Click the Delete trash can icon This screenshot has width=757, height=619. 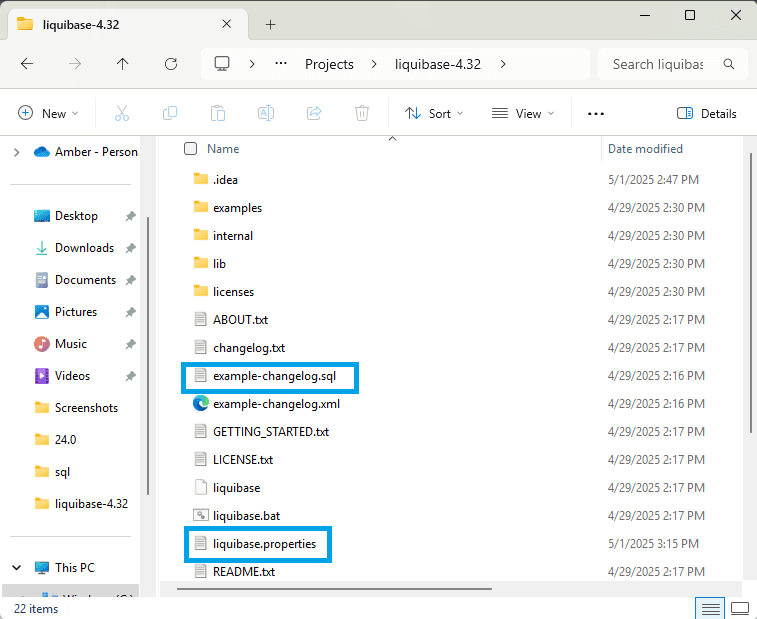coord(362,114)
